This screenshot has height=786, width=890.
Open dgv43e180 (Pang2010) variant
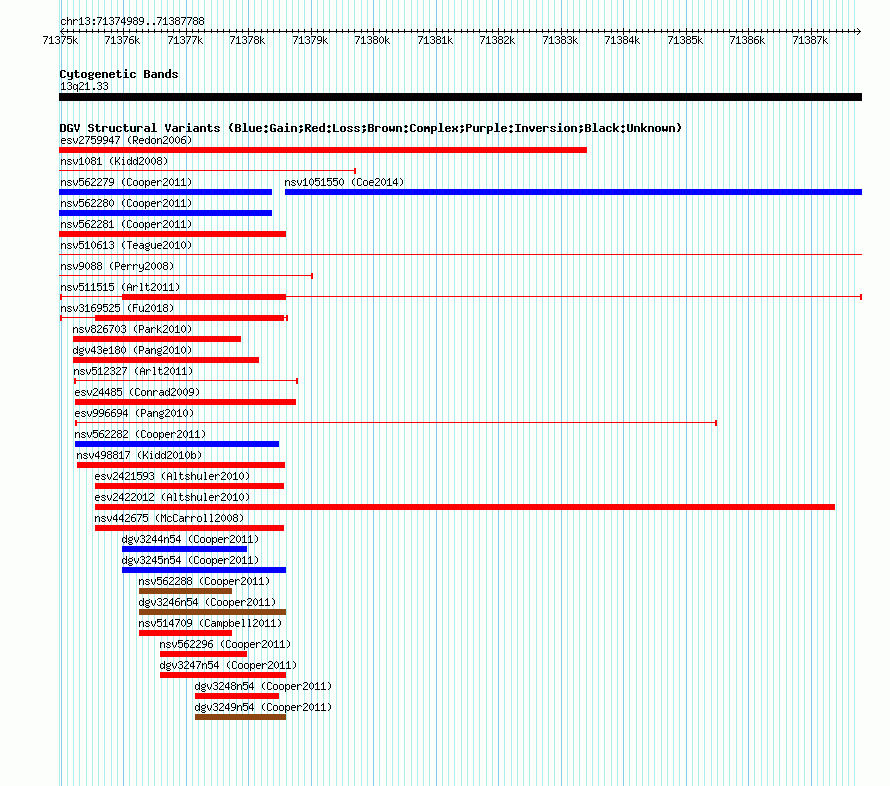click(x=132, y=350)
